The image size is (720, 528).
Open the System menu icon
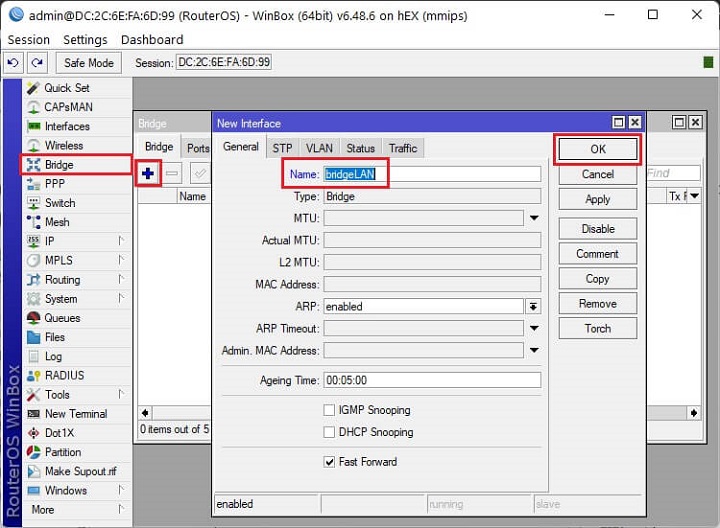[x=34, y=299]
